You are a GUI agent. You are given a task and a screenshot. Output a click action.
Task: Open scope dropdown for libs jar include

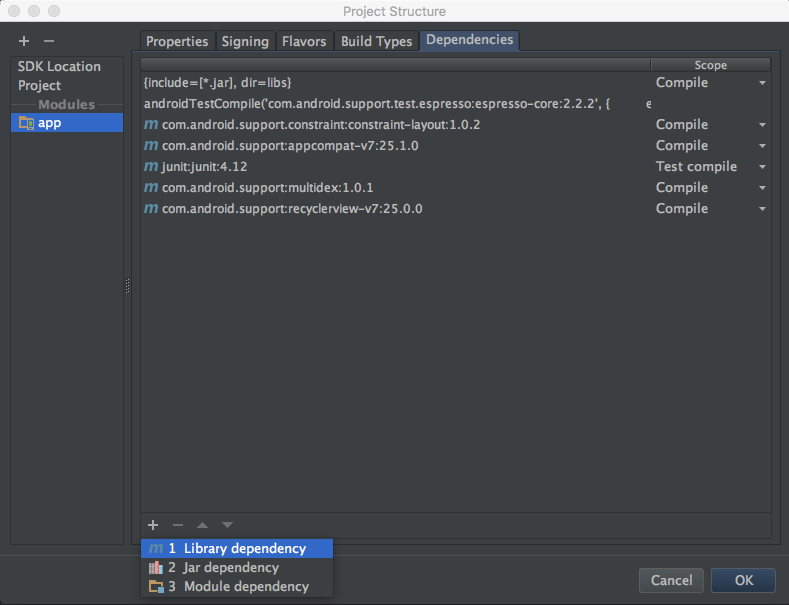point(762,83)
